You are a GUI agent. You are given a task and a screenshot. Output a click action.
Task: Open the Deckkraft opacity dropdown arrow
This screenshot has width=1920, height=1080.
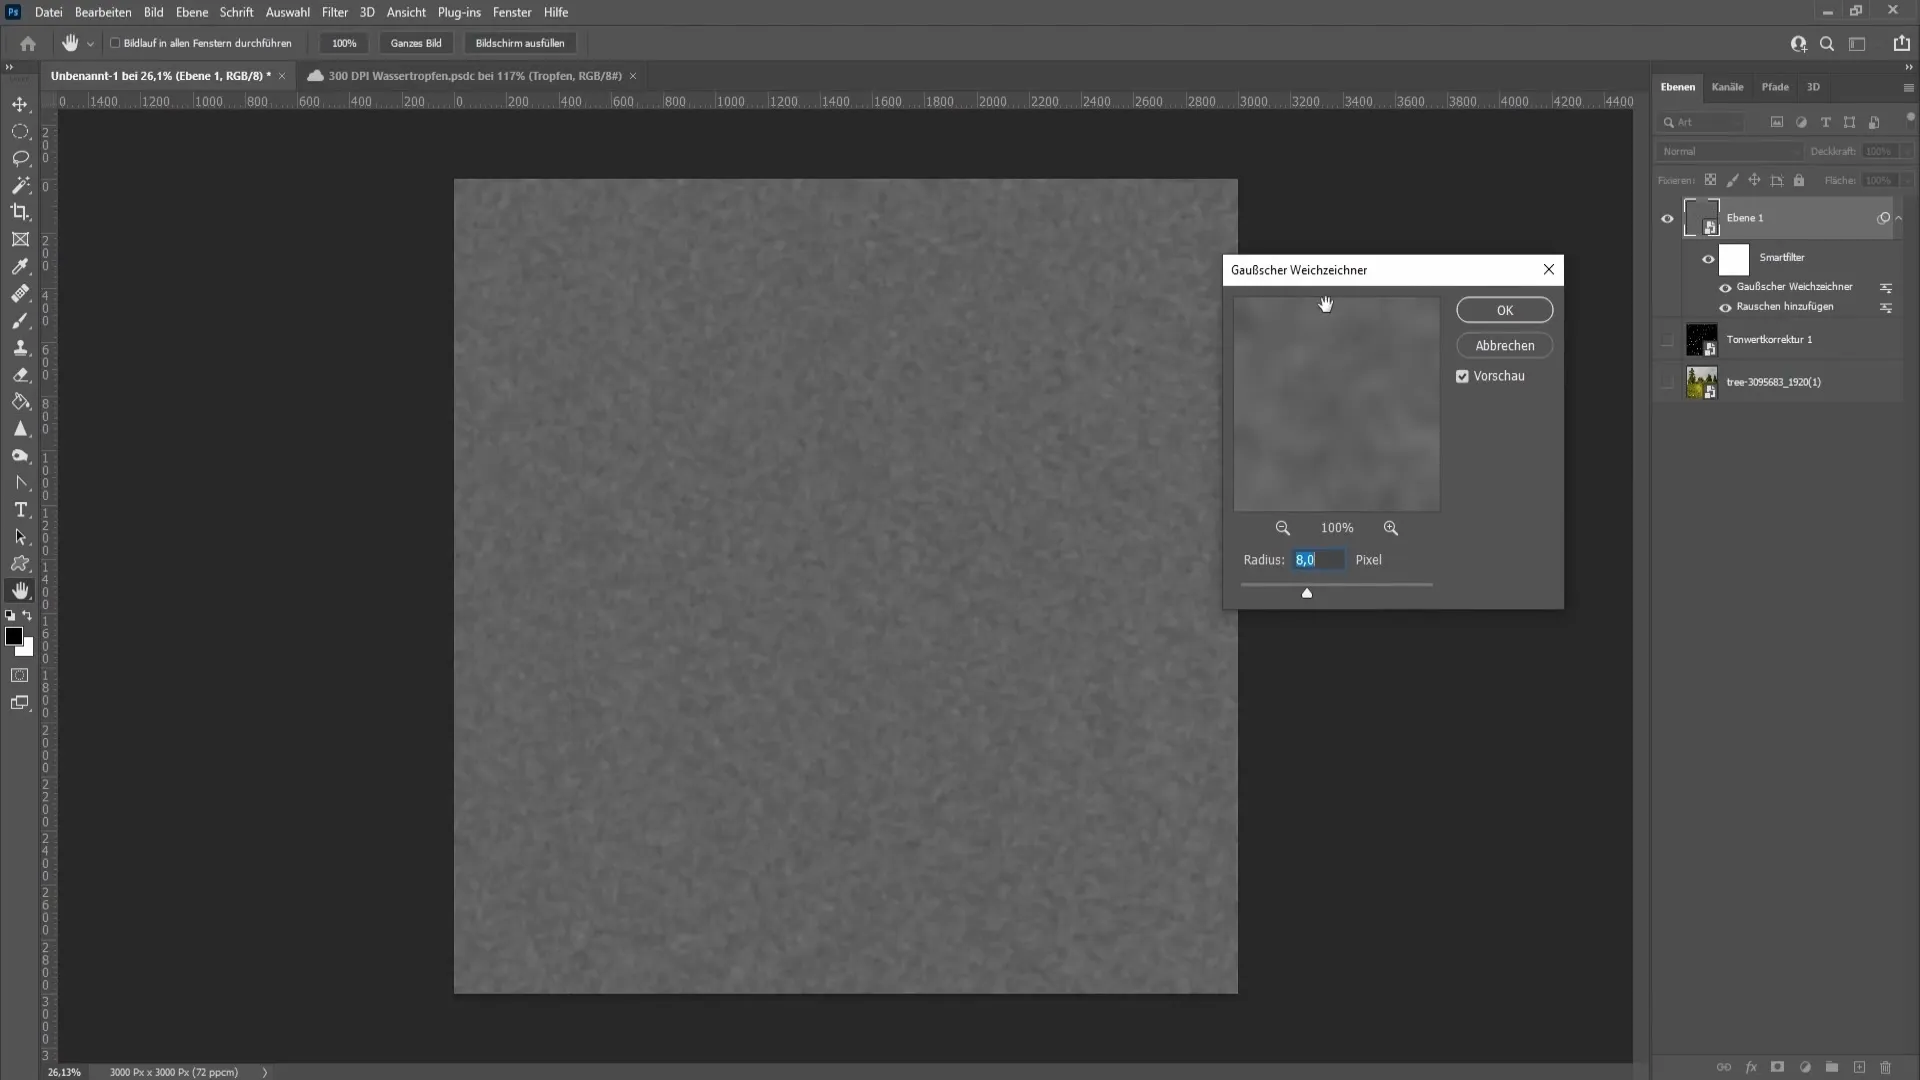click(x=1907, y=151)
